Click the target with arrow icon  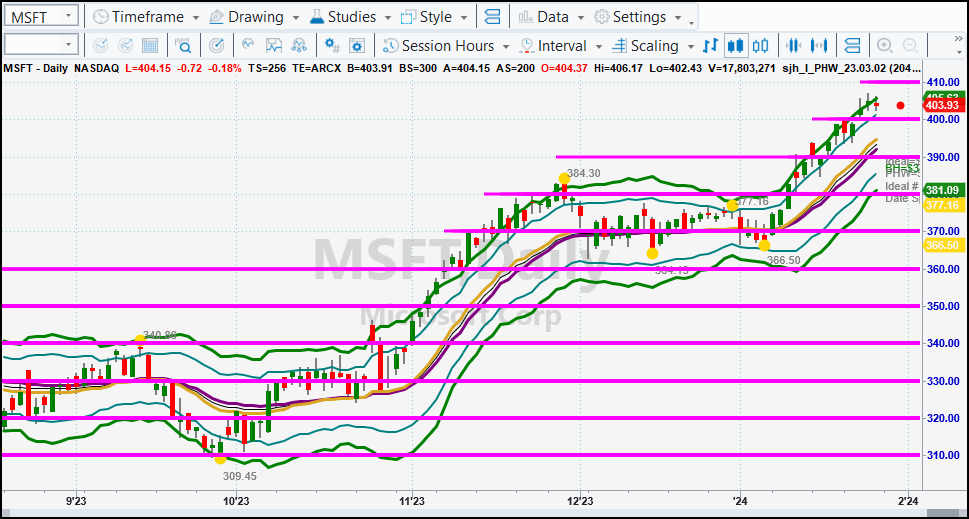point(216,45)
